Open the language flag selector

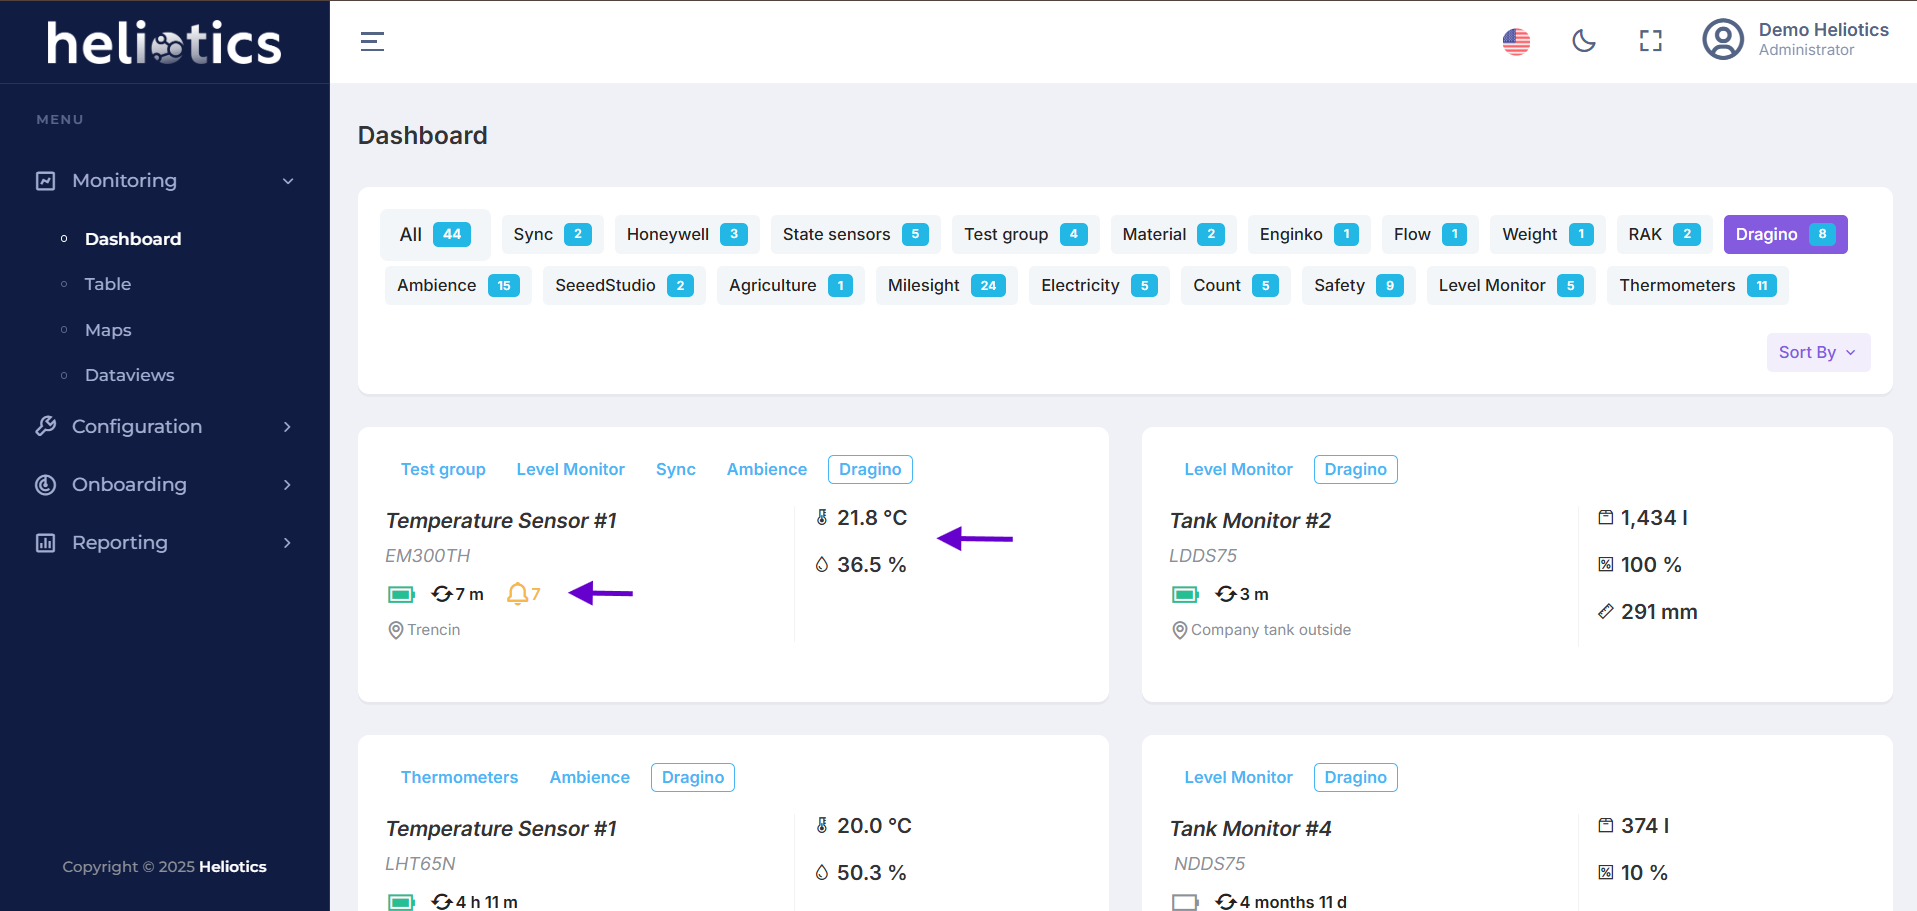pyautogui.click(x=1516, y=41)
